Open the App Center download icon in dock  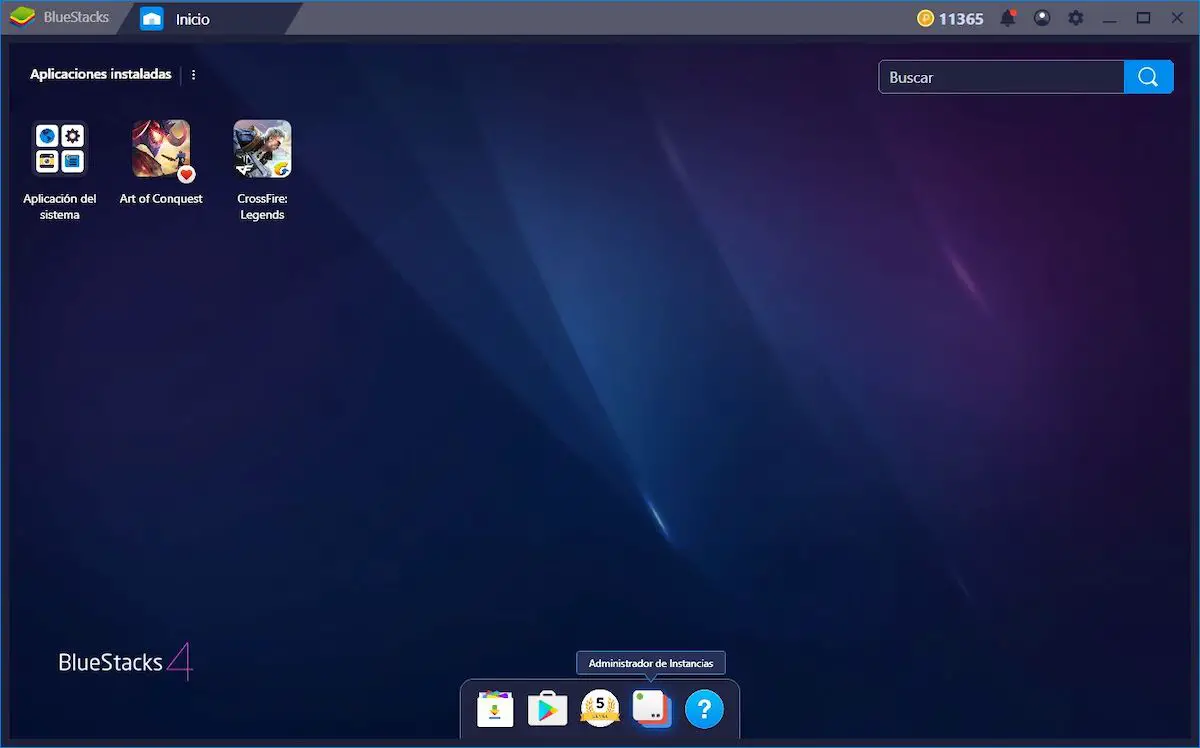495,709
